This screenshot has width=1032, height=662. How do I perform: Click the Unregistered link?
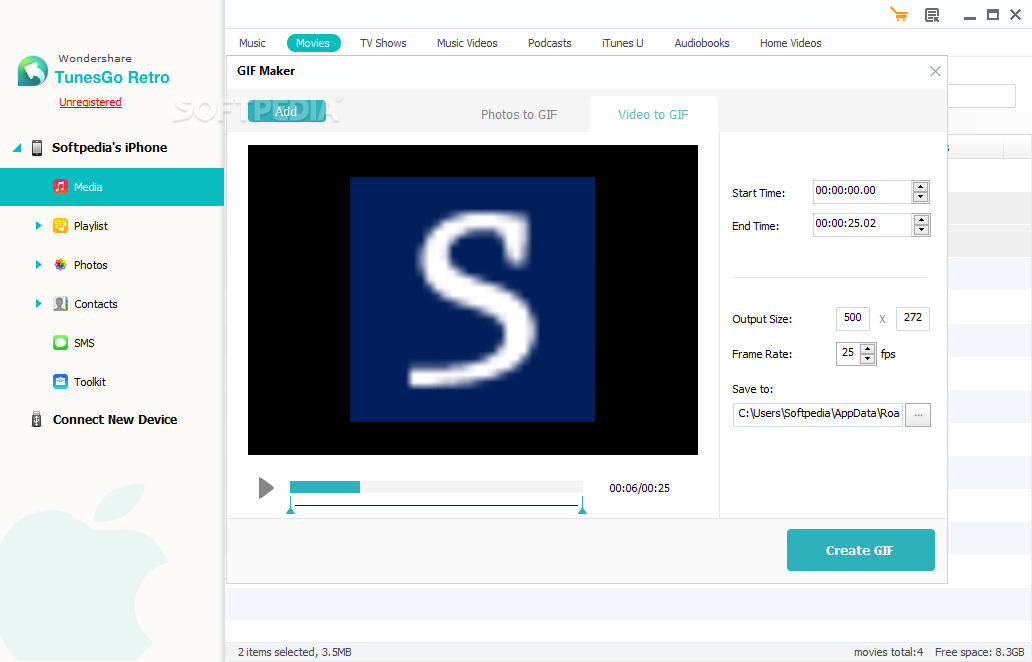pos(90,102)
